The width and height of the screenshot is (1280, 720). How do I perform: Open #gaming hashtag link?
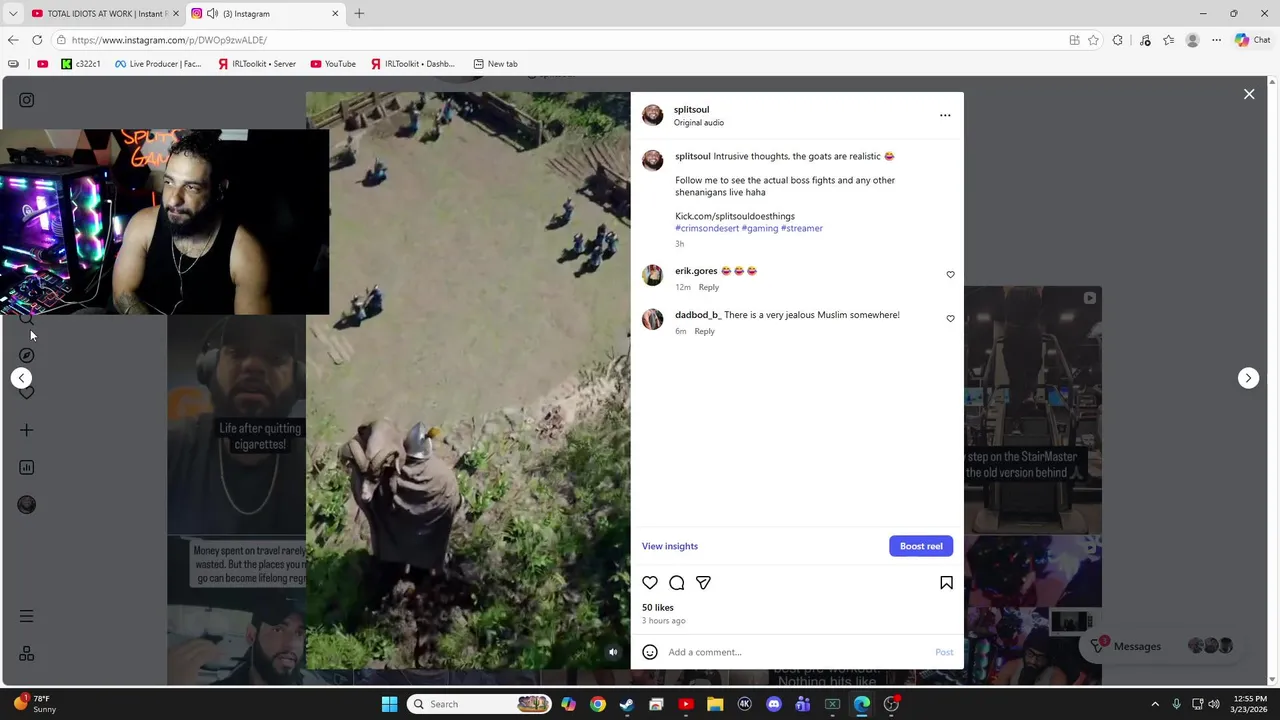coord(760,228)
